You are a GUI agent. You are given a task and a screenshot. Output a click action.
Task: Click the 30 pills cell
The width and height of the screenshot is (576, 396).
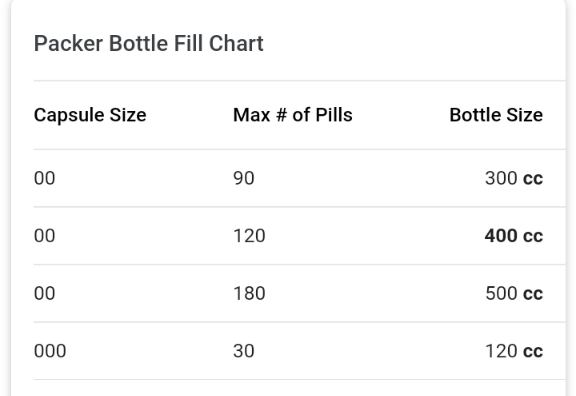244,351
